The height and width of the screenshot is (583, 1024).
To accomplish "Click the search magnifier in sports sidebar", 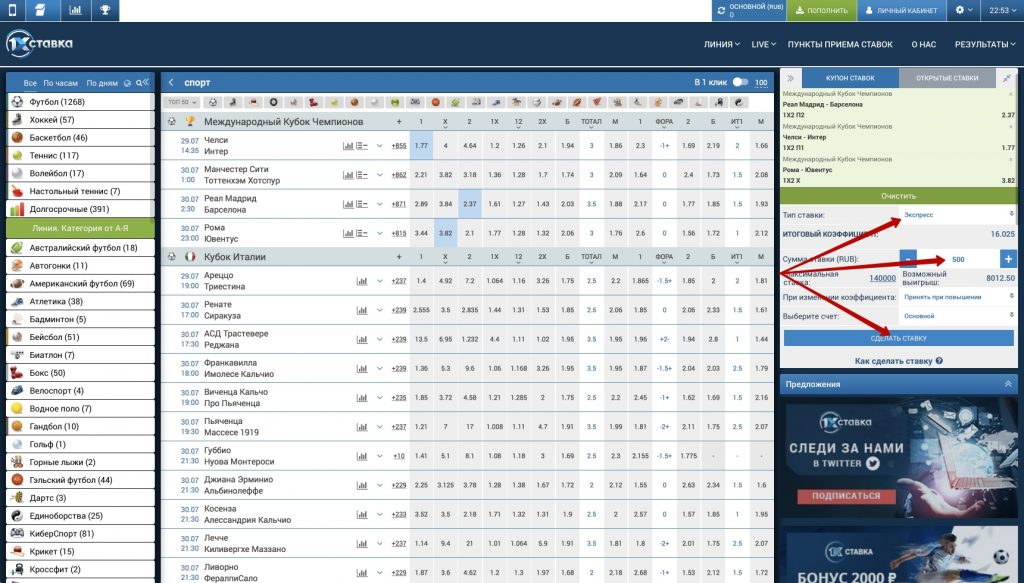I will pos(136,82).
